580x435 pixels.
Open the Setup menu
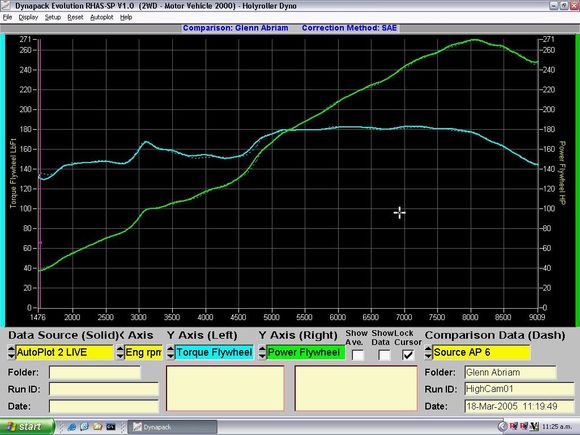(53, 17)
